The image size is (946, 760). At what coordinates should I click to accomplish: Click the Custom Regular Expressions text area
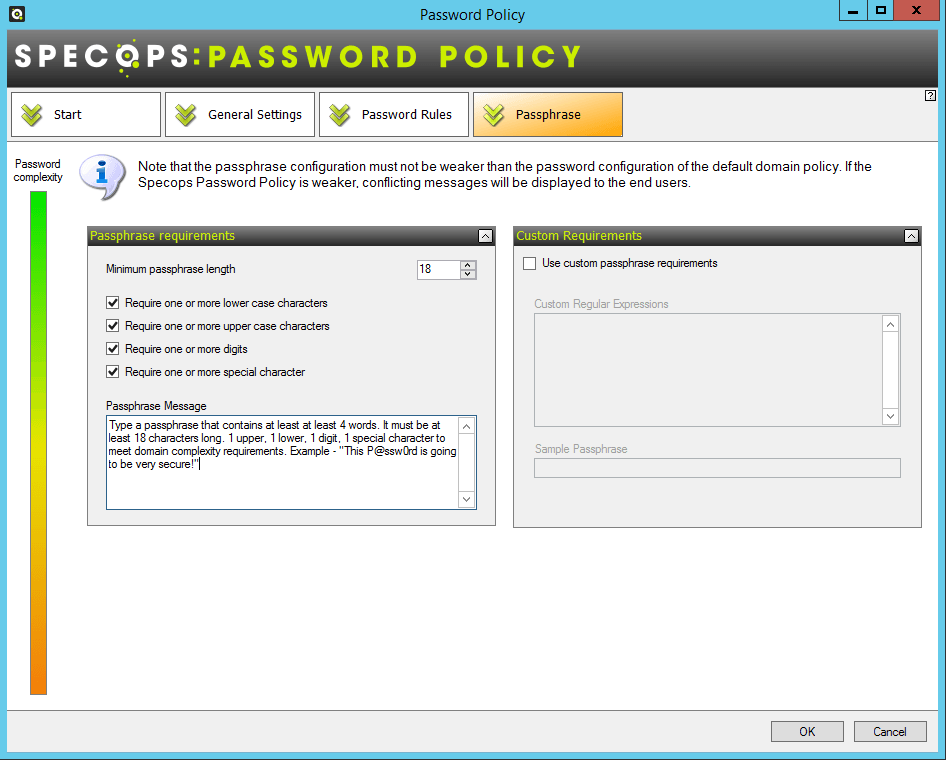708,370
